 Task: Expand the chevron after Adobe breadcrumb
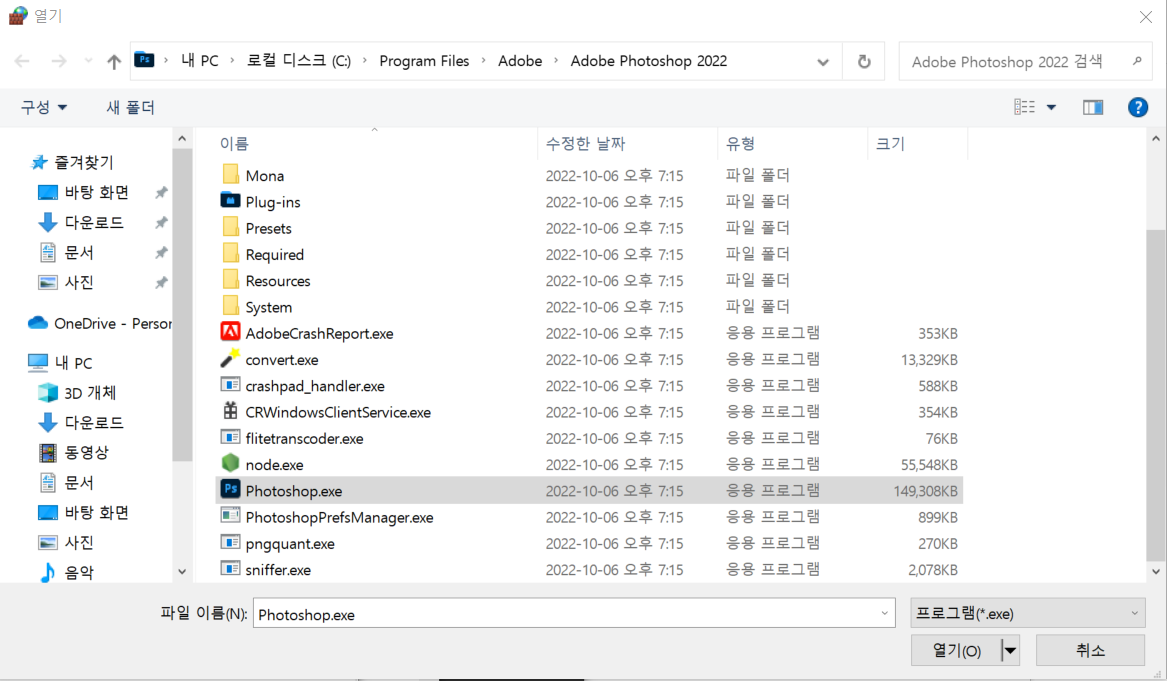(x=556, y=61)
